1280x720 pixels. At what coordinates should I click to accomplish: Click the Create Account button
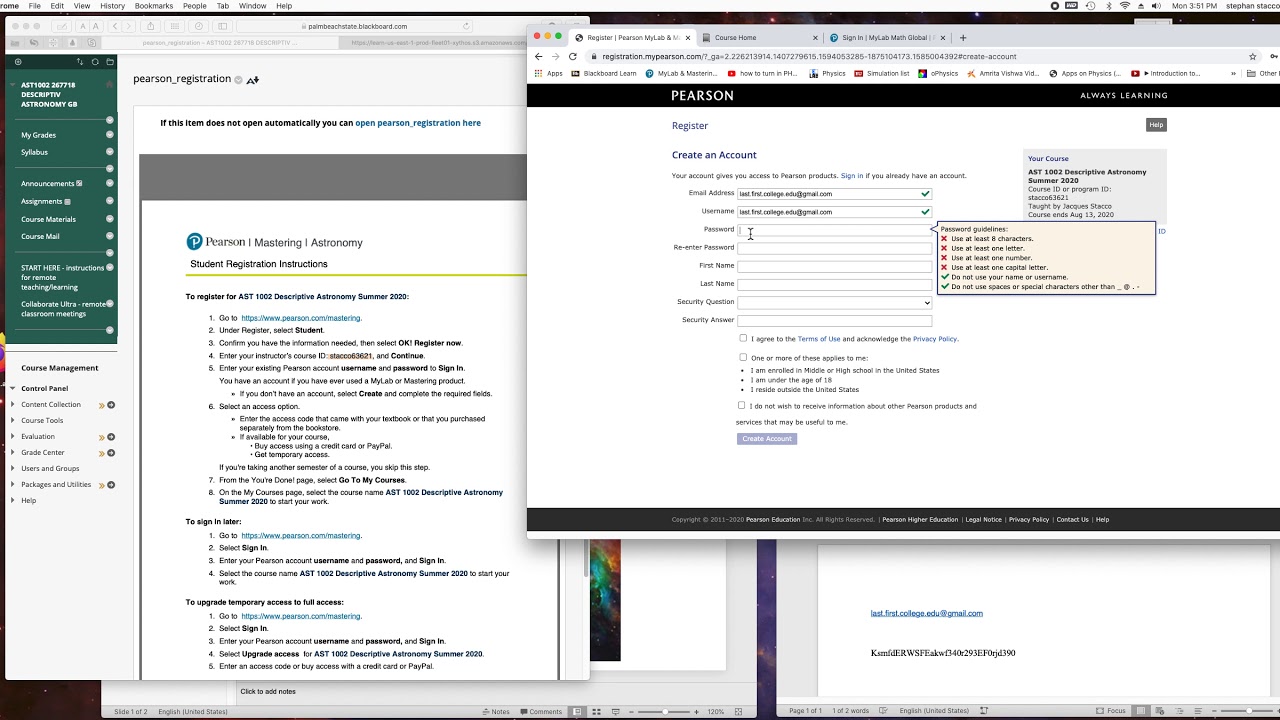click(x=767, y=438)
